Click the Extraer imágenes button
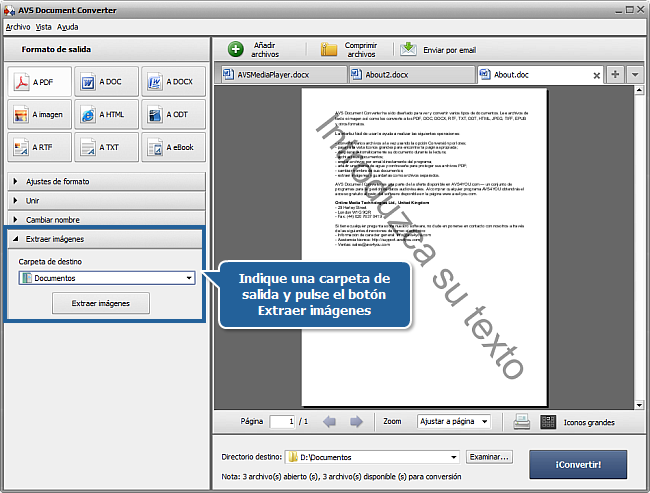Image resolution: width=650 pixels, height=493 pixels. point(101,304)
